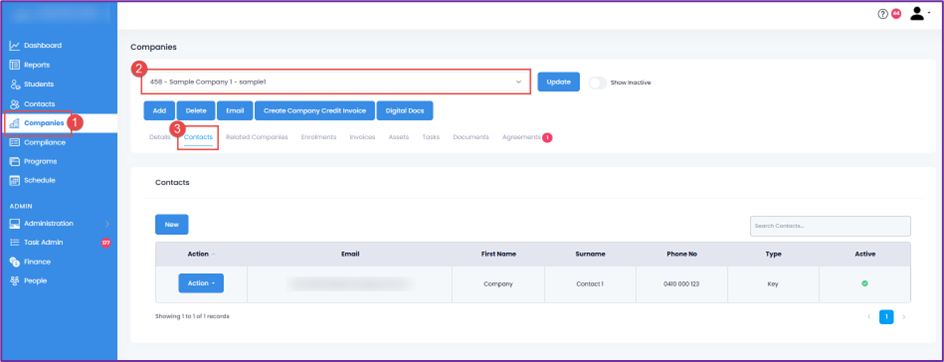The width and height of the screenshot is (944, 362).
Task: Click the Add company button
Action: pos(160,111)
